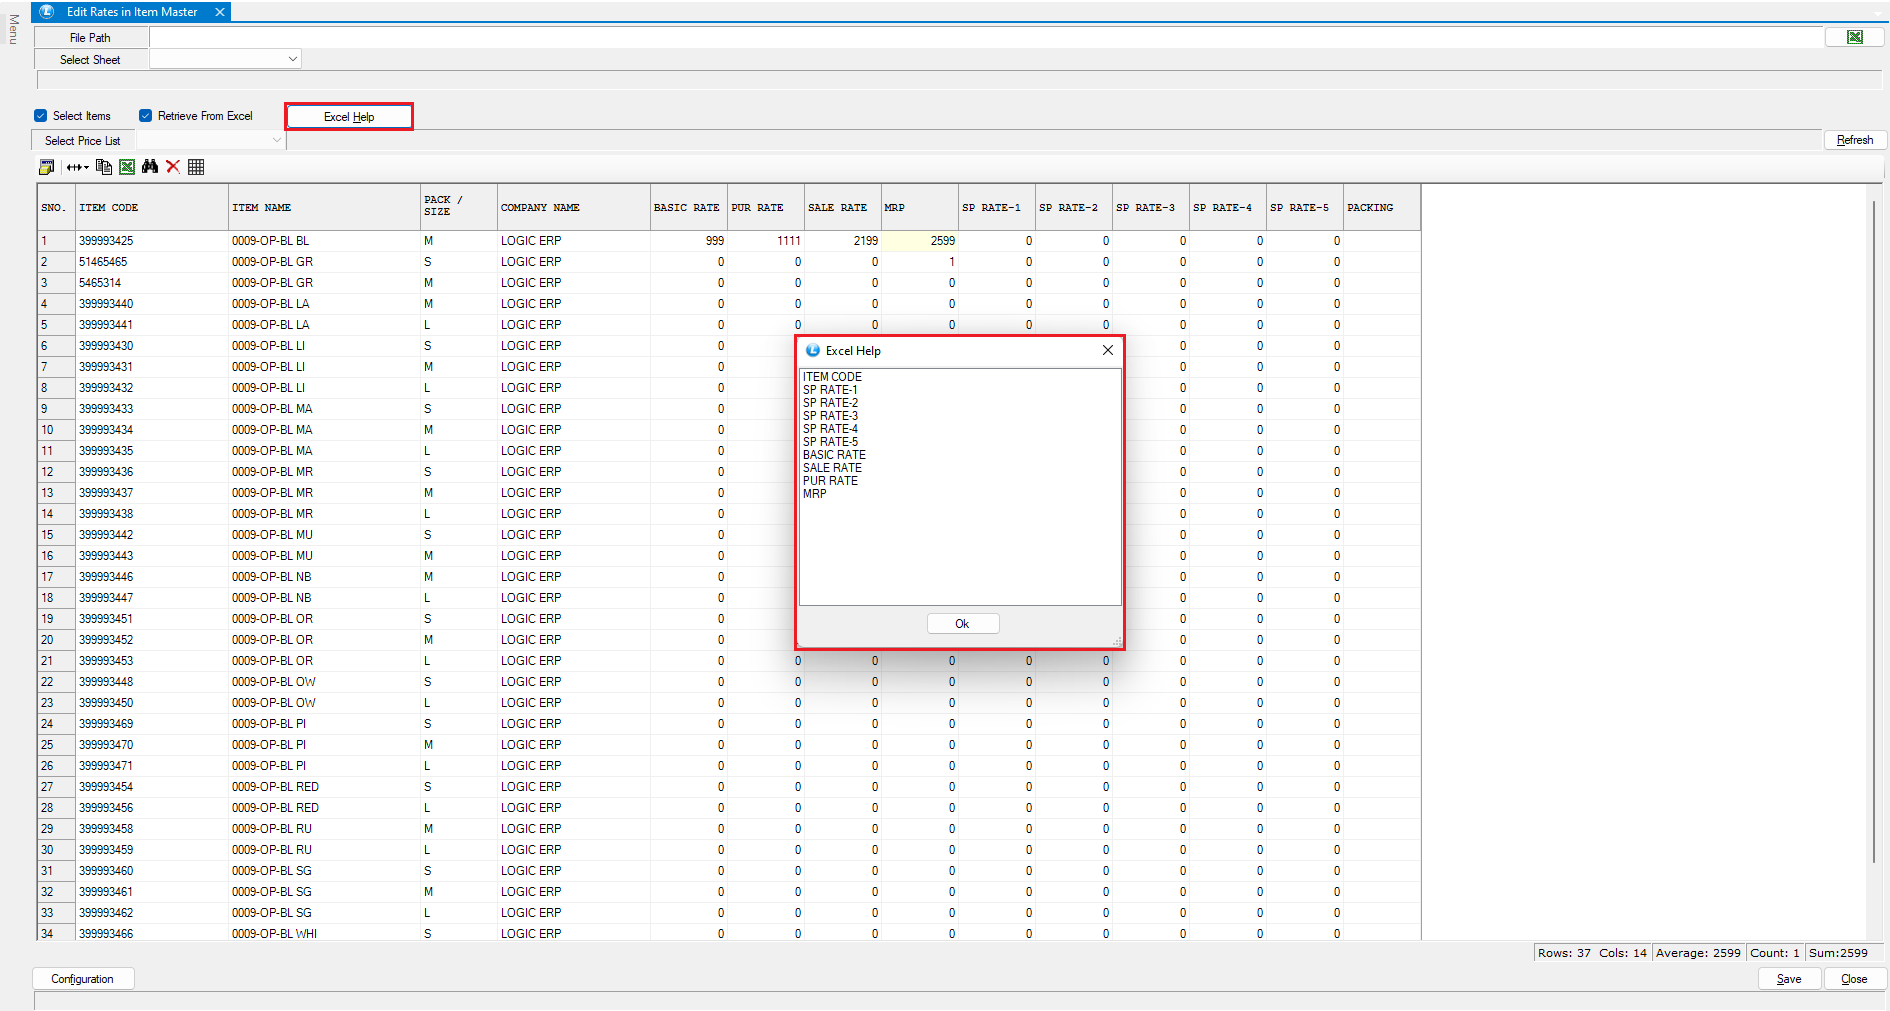Image resolution: width=1890 pixels, height=1011 pixels.
Task: Click Excel browse icon beside File Path
Action: [x=1854, y=37]
